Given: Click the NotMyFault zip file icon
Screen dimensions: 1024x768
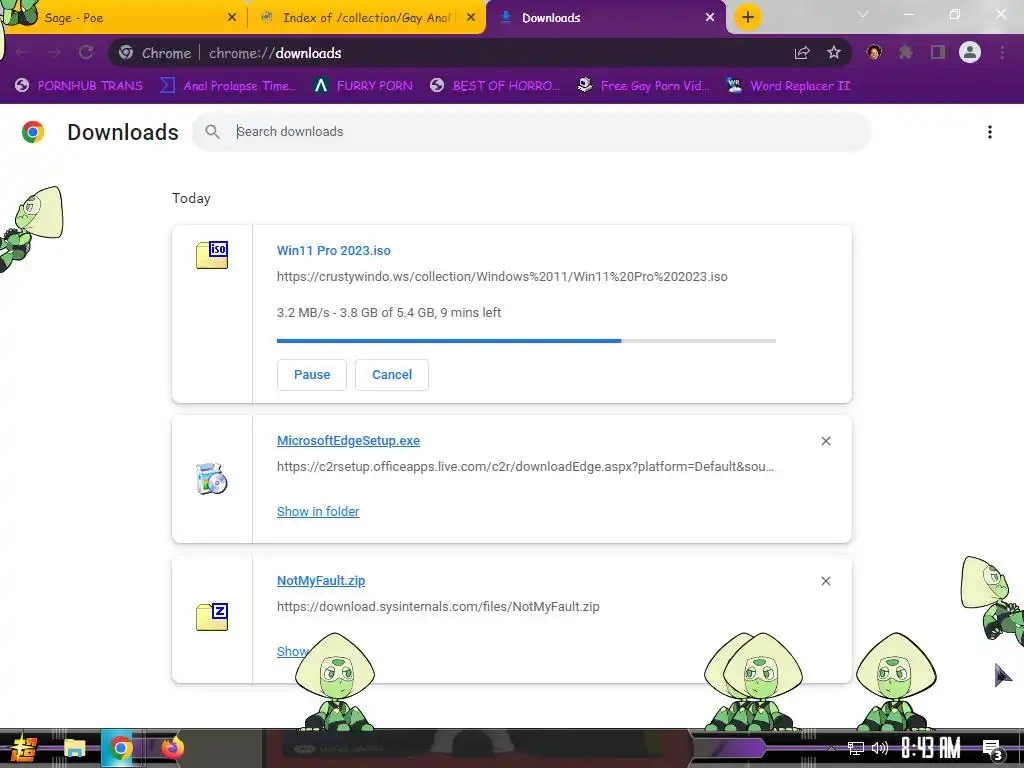Looking at the screenshot, I should point(212,616).
